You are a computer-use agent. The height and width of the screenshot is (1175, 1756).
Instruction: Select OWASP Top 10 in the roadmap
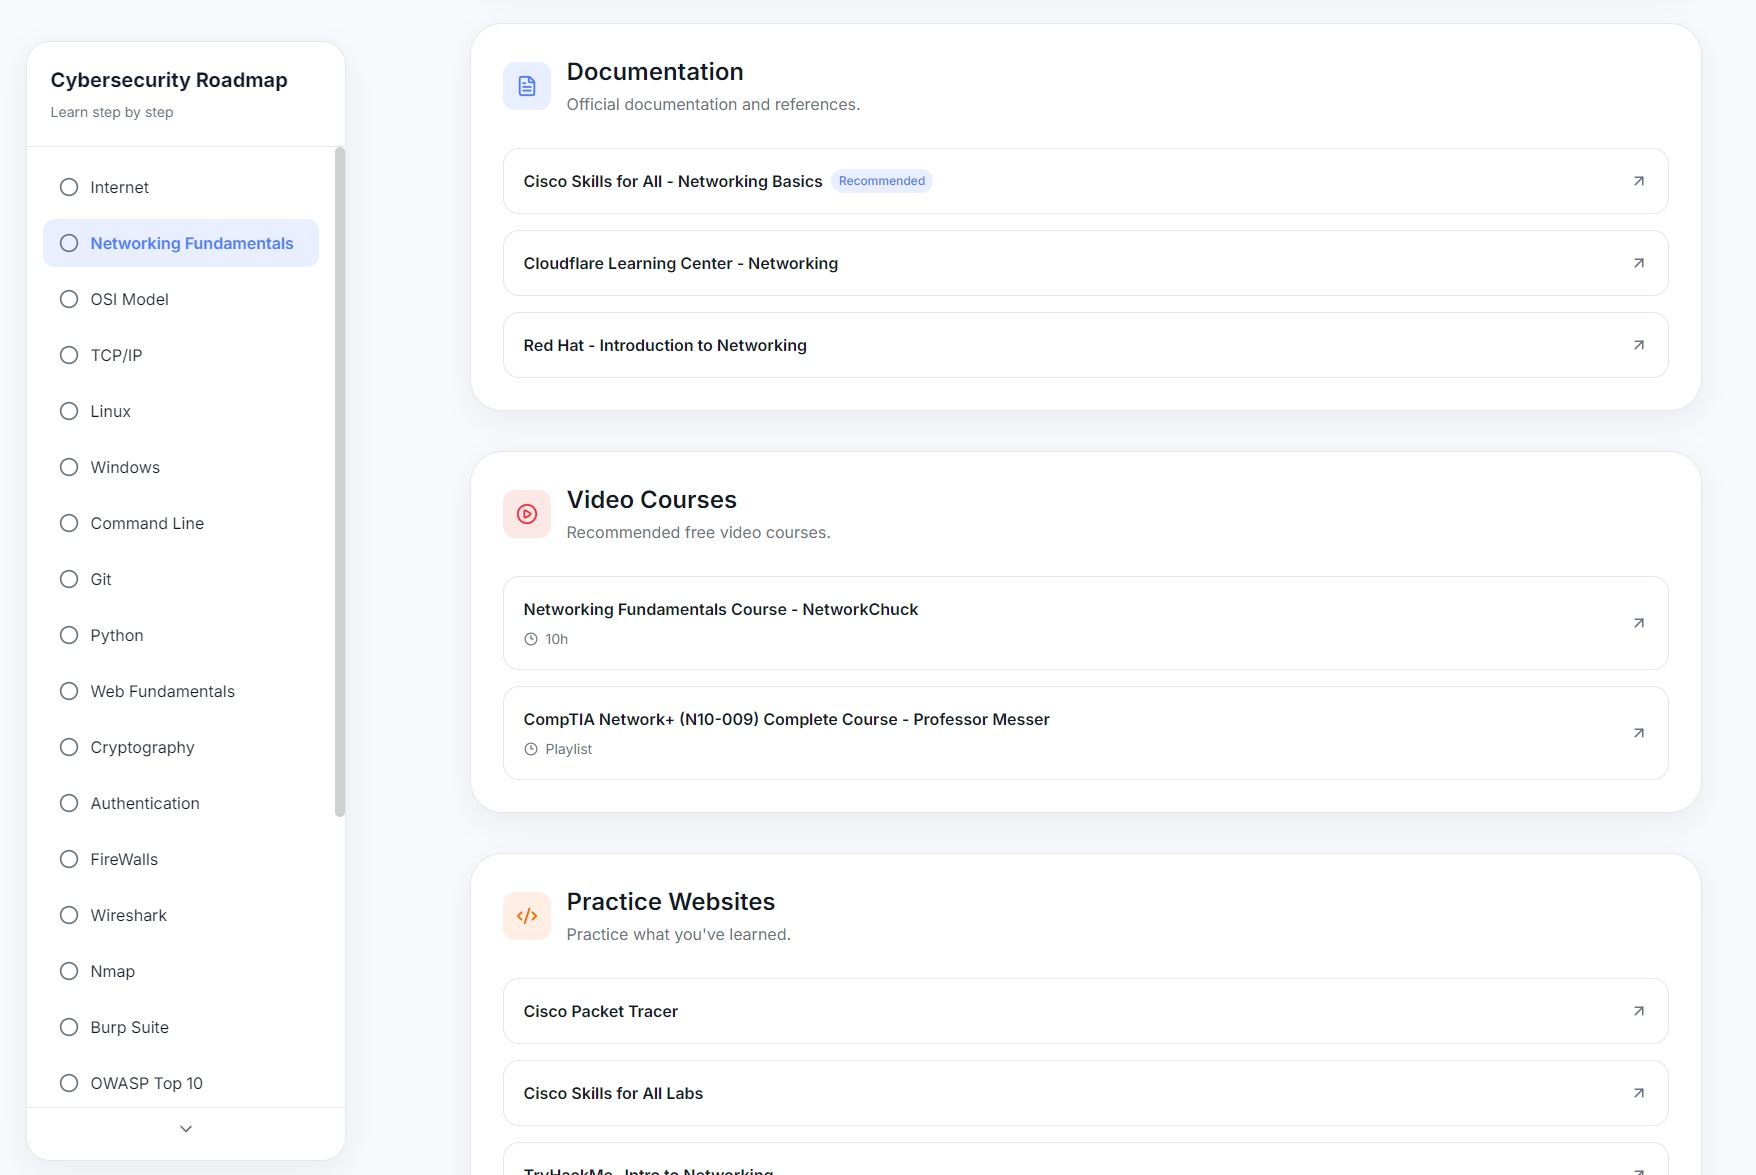click(181, 1083)
